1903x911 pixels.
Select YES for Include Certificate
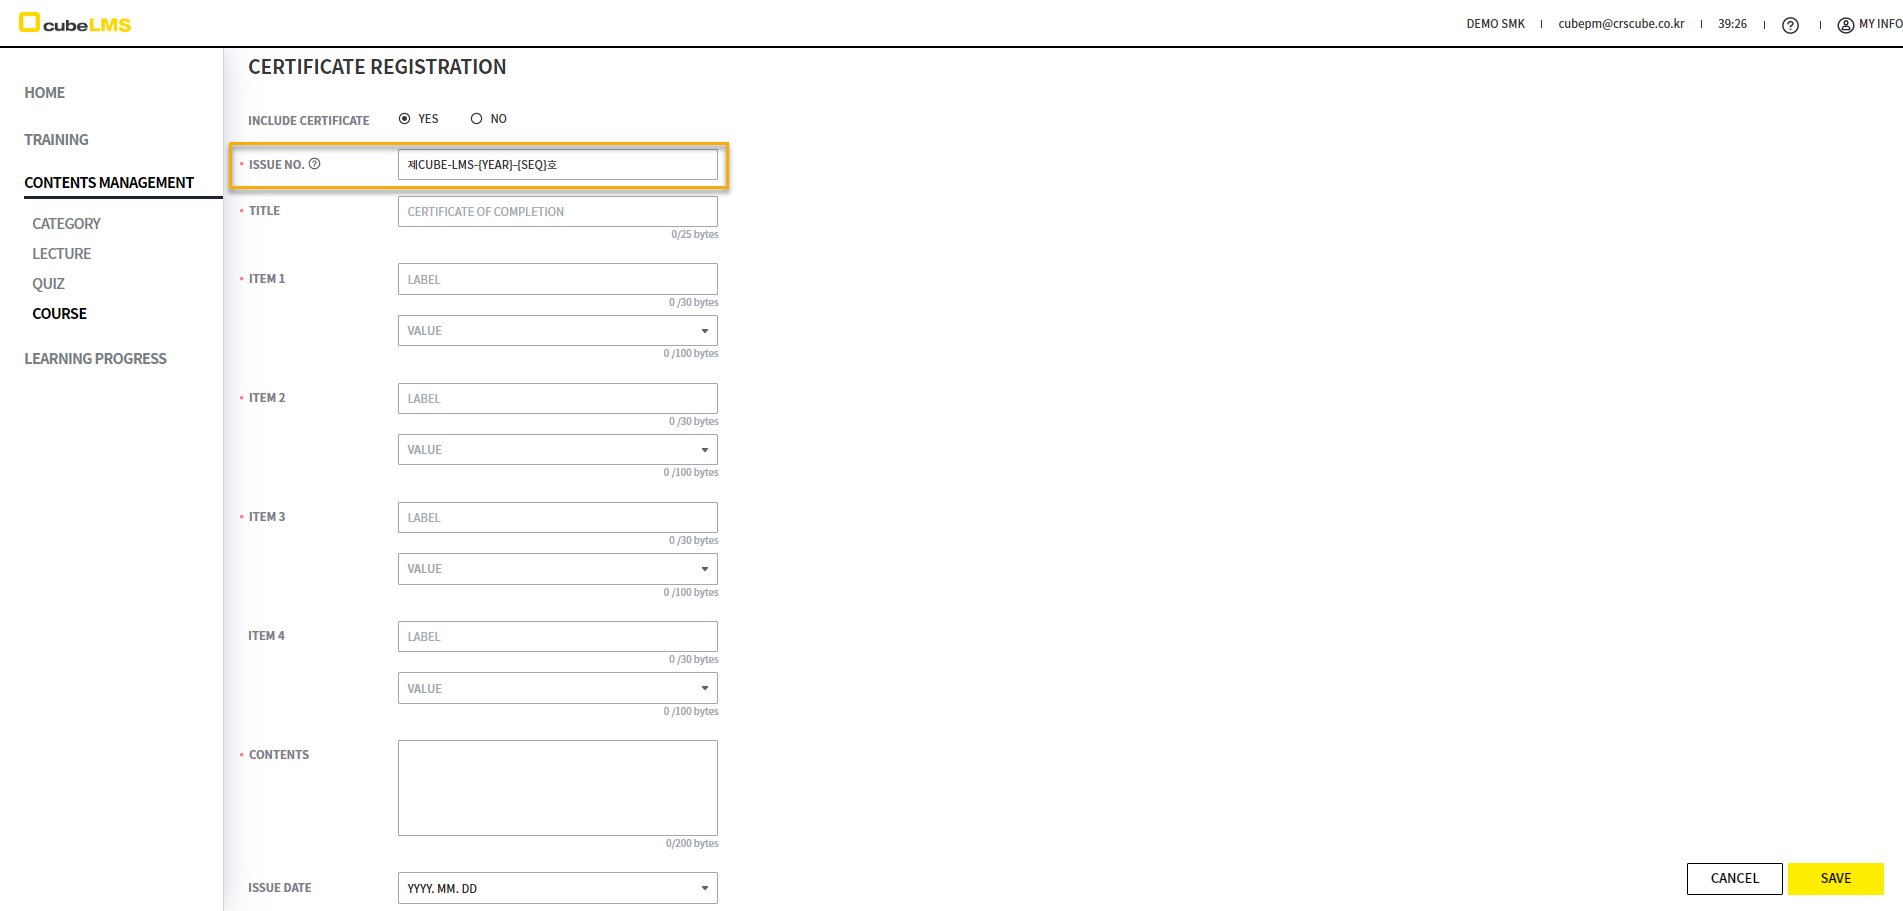(405, 119)
